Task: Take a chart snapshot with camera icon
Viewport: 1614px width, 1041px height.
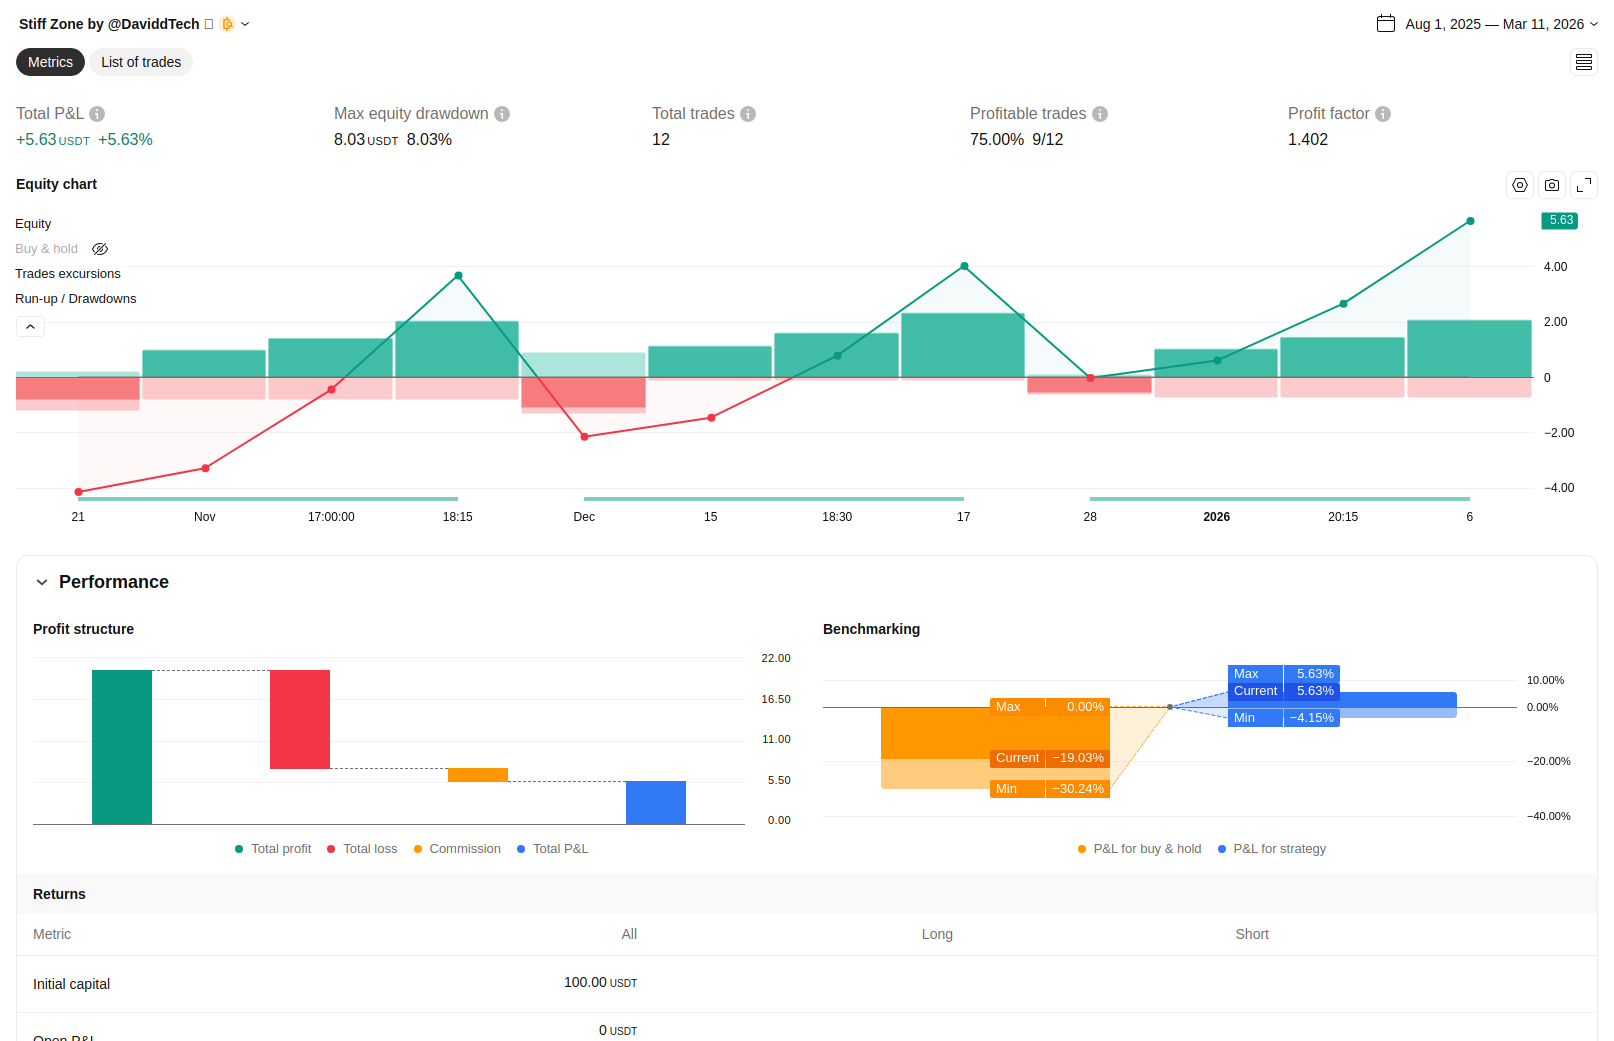Action: click(1552, 185)
